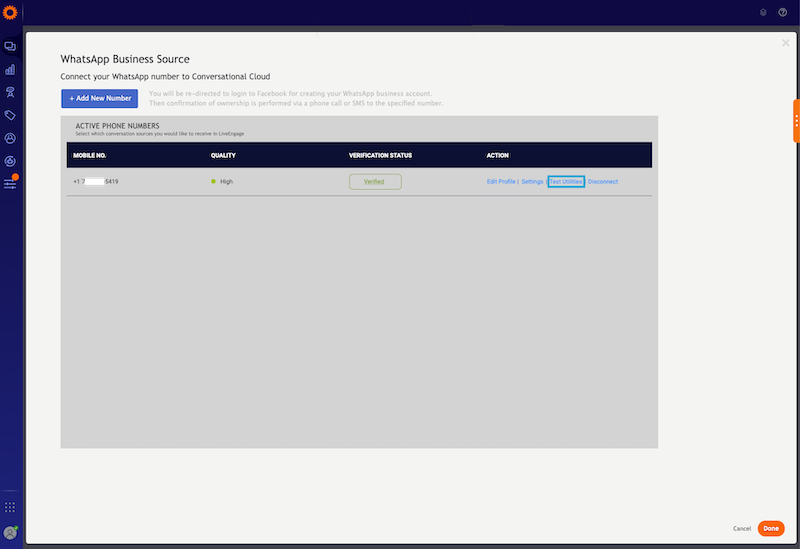The height and width of the screenshot is (549, 800).
Task: Open the tag icon in sidebar
Action: 10,115
